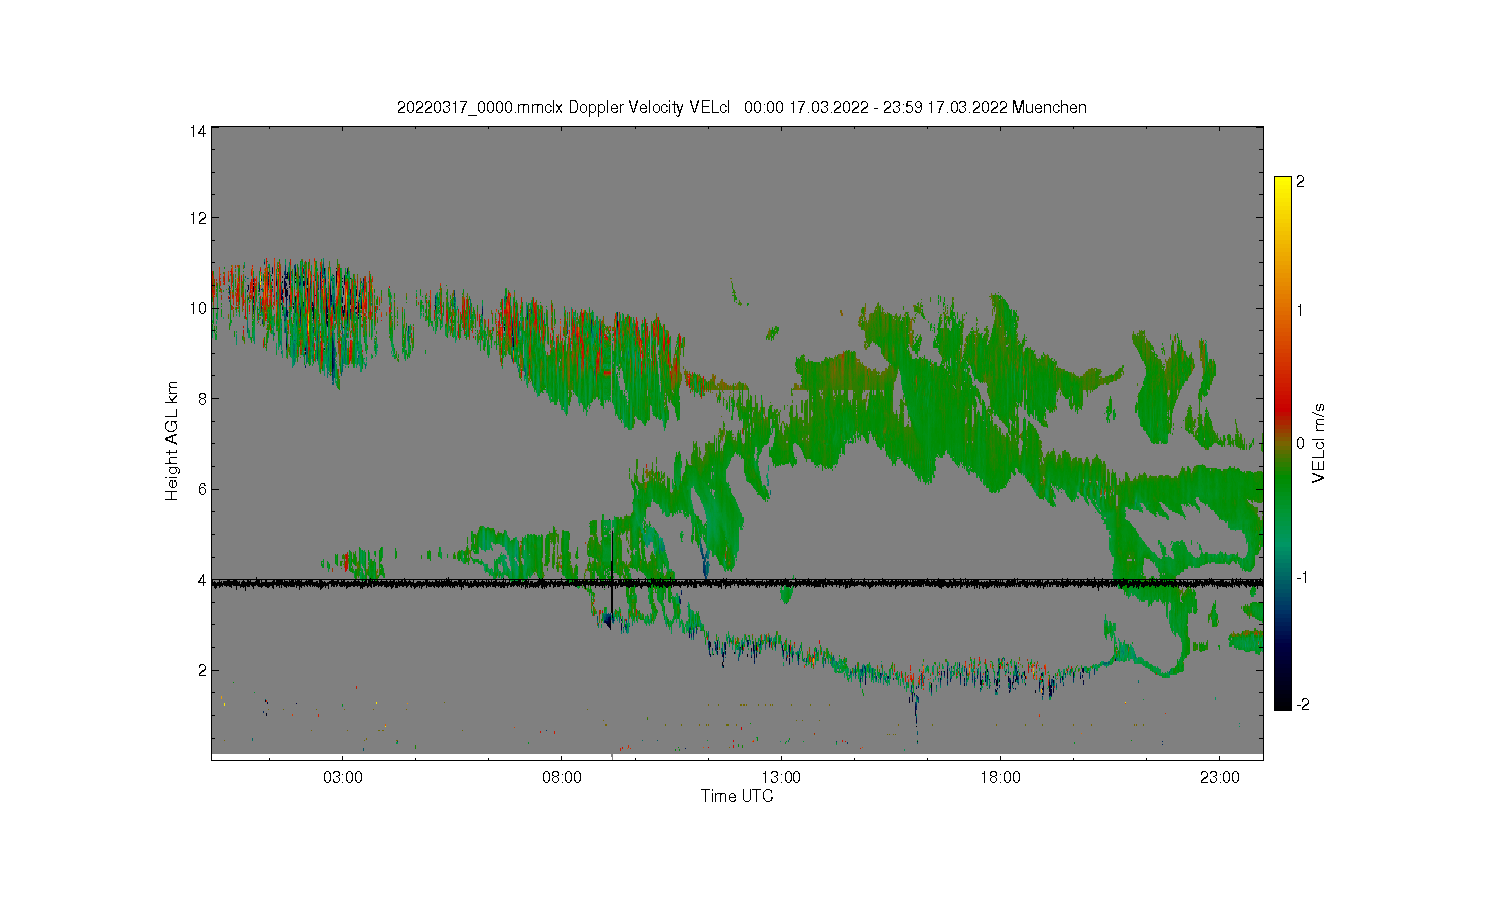
Task: Click the 'VELcl m/s' colorbar label
Action: point(1319,444)
